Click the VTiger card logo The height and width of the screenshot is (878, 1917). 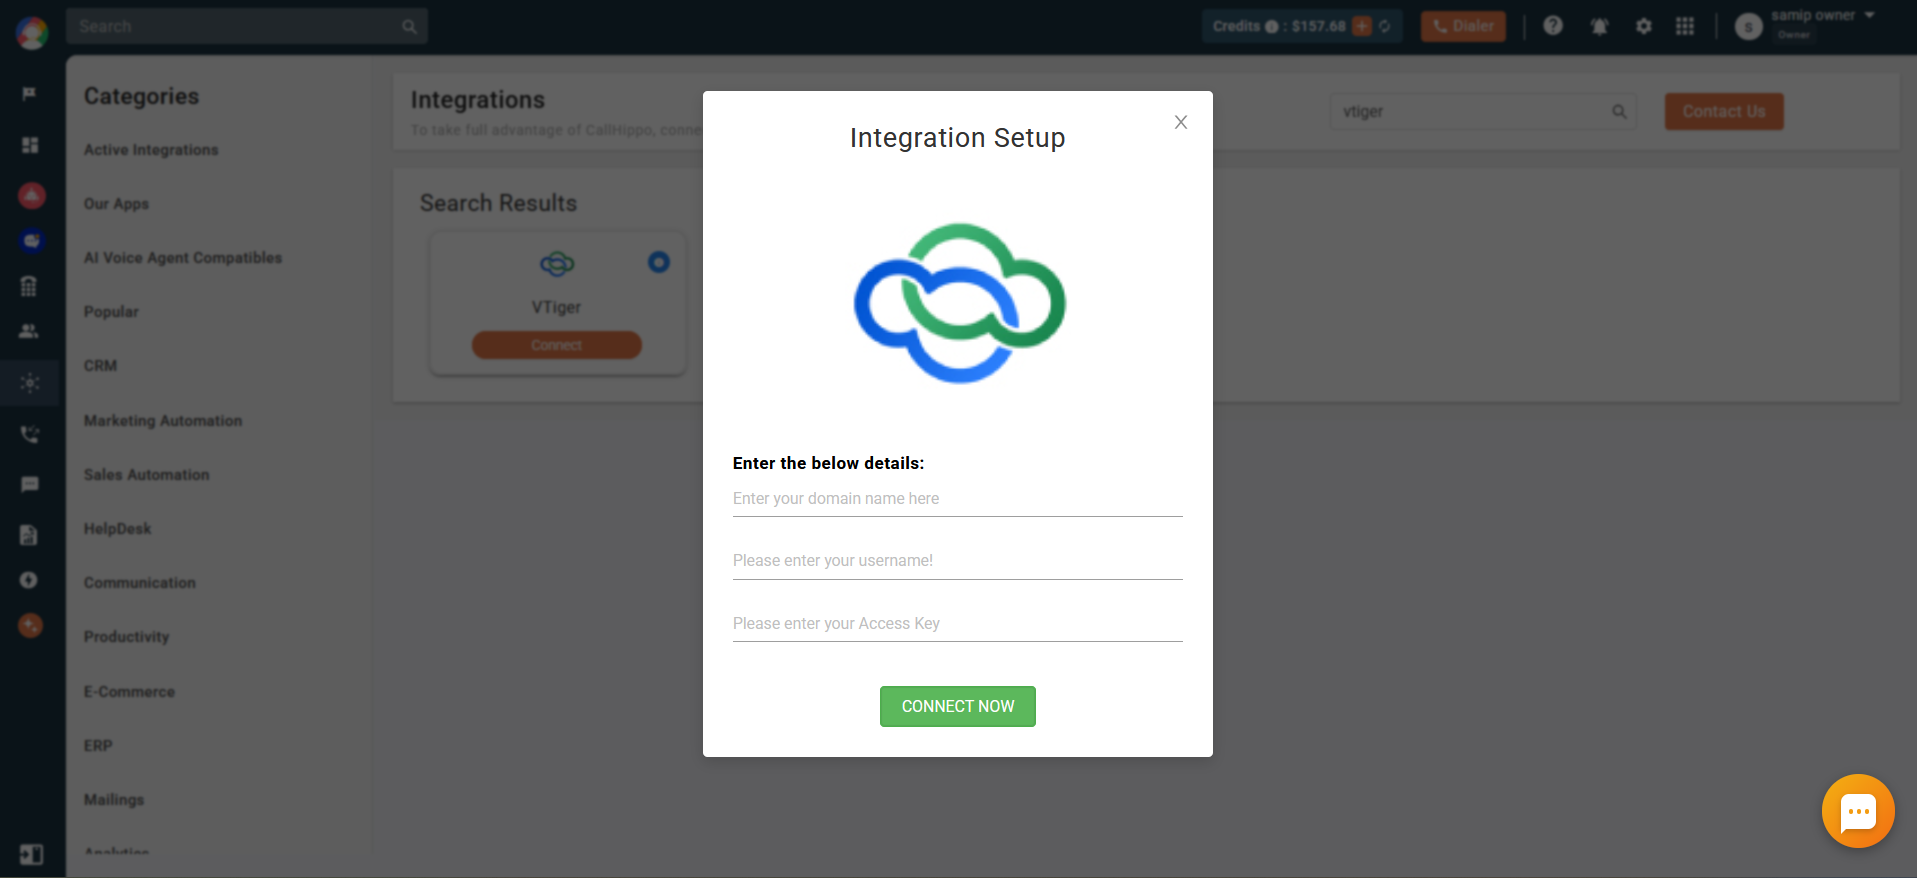pyautogui.click(x=557, y=264)
